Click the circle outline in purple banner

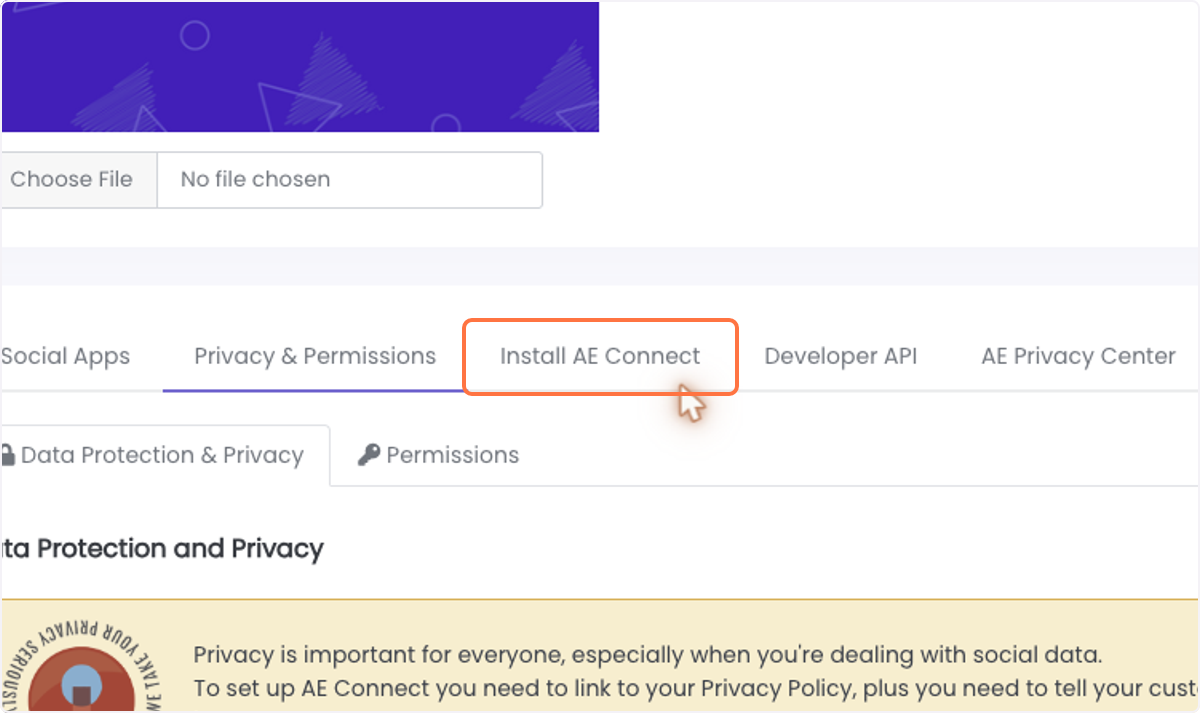click(194, 36)
